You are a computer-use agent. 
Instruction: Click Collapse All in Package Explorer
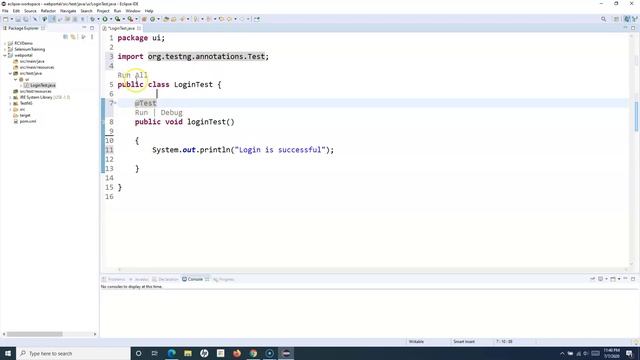65,37
